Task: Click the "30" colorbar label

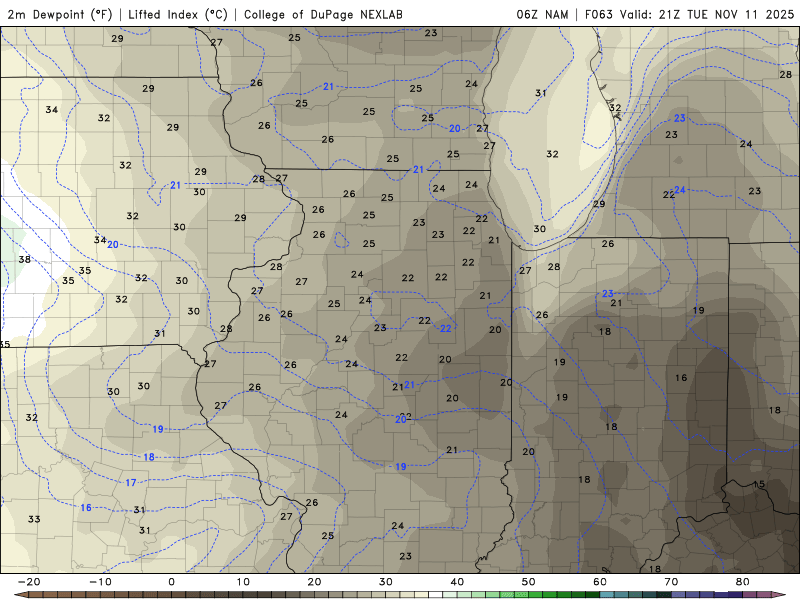Action: [x=386, y=582]
